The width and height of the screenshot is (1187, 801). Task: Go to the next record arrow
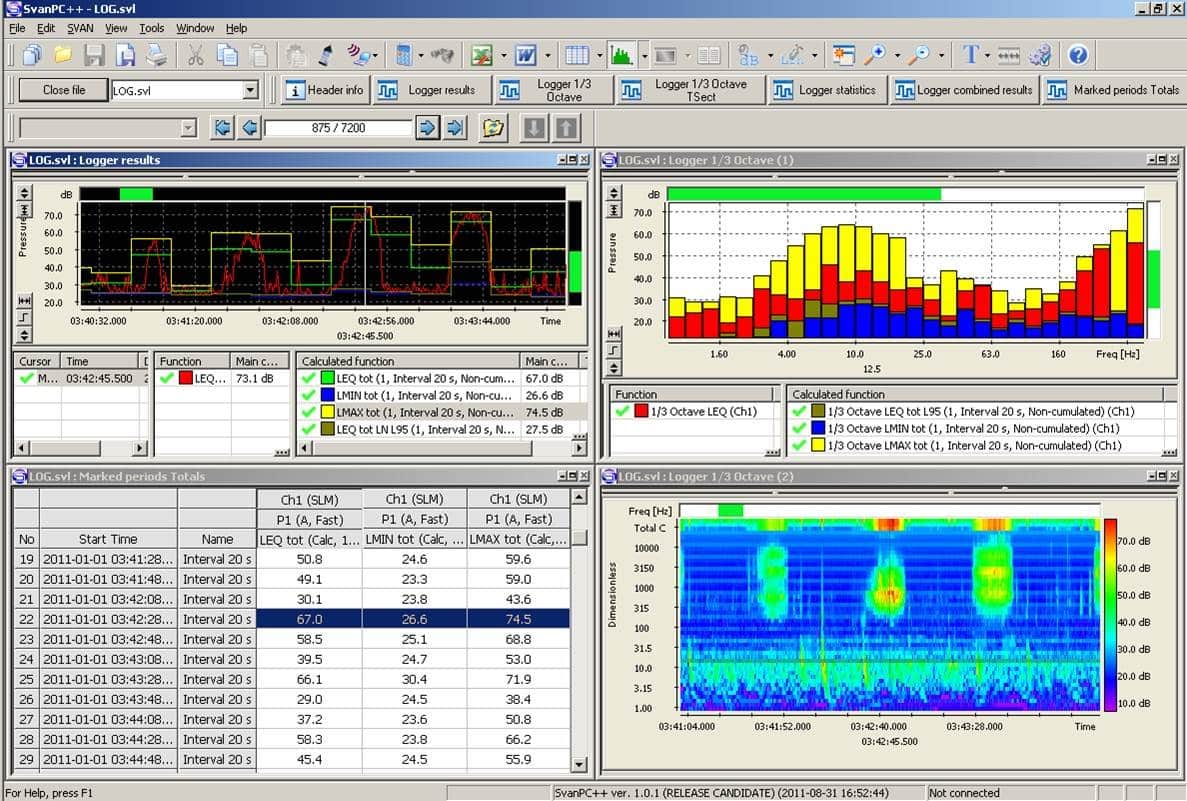tap(427, 128)
